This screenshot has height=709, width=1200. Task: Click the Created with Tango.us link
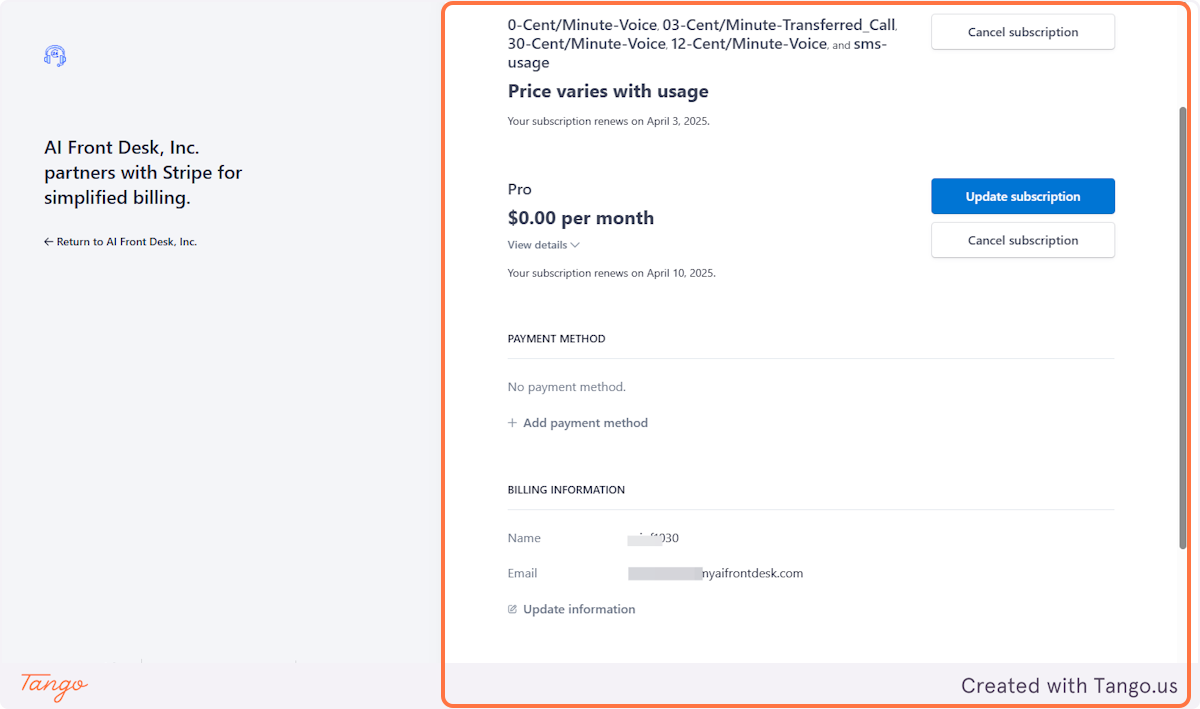pyautogui.click(x=1069, y=686)
